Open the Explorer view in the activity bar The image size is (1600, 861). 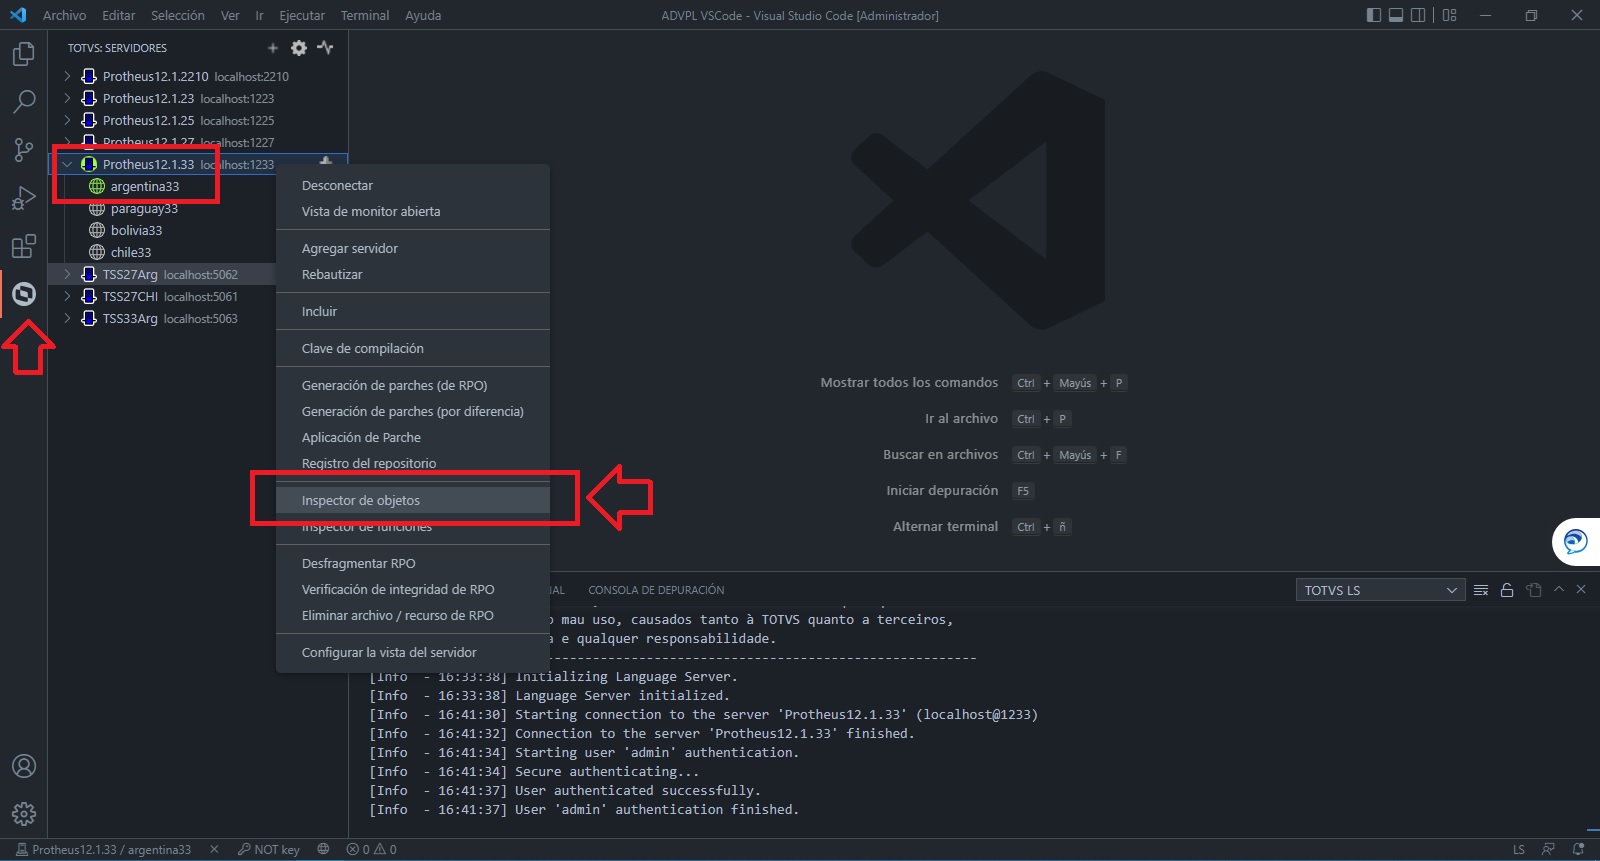pyautogui.click(x=24, y=54)
